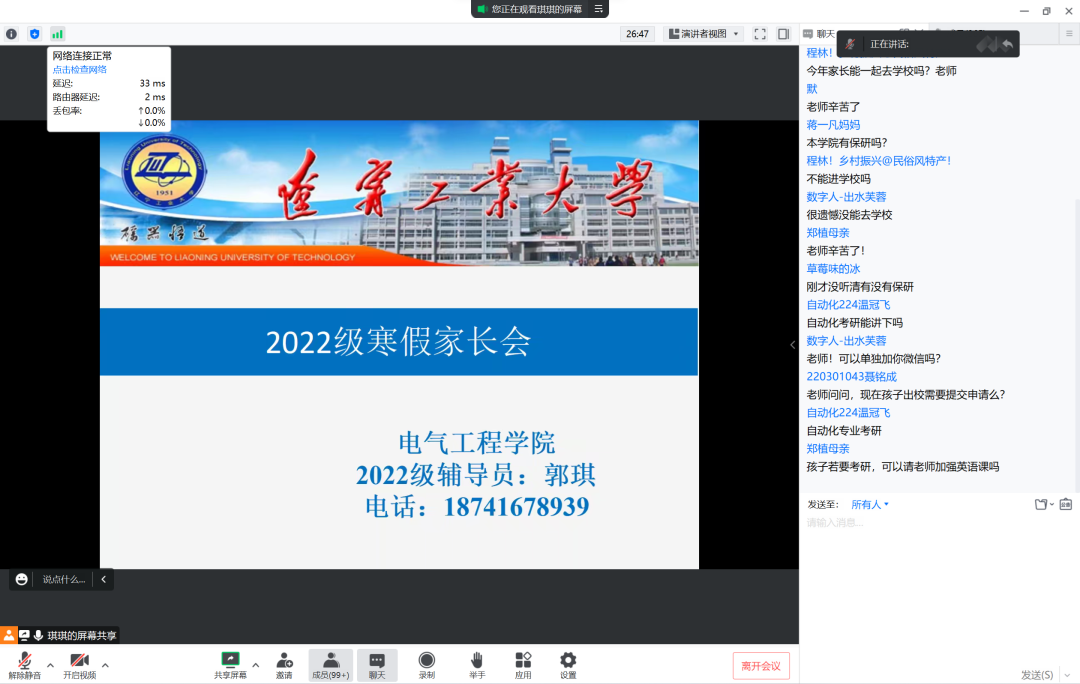Select message 很遗憾没能去学校

pos(849,215)
